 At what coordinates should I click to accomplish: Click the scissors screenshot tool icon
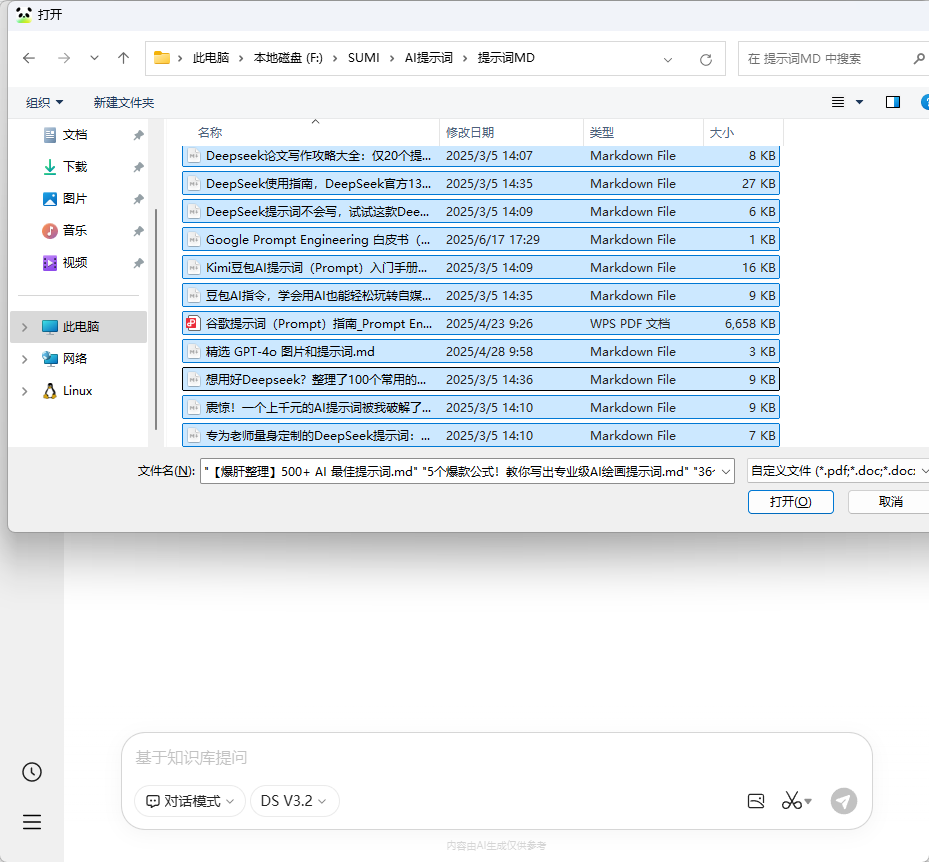tap(792, 801)
